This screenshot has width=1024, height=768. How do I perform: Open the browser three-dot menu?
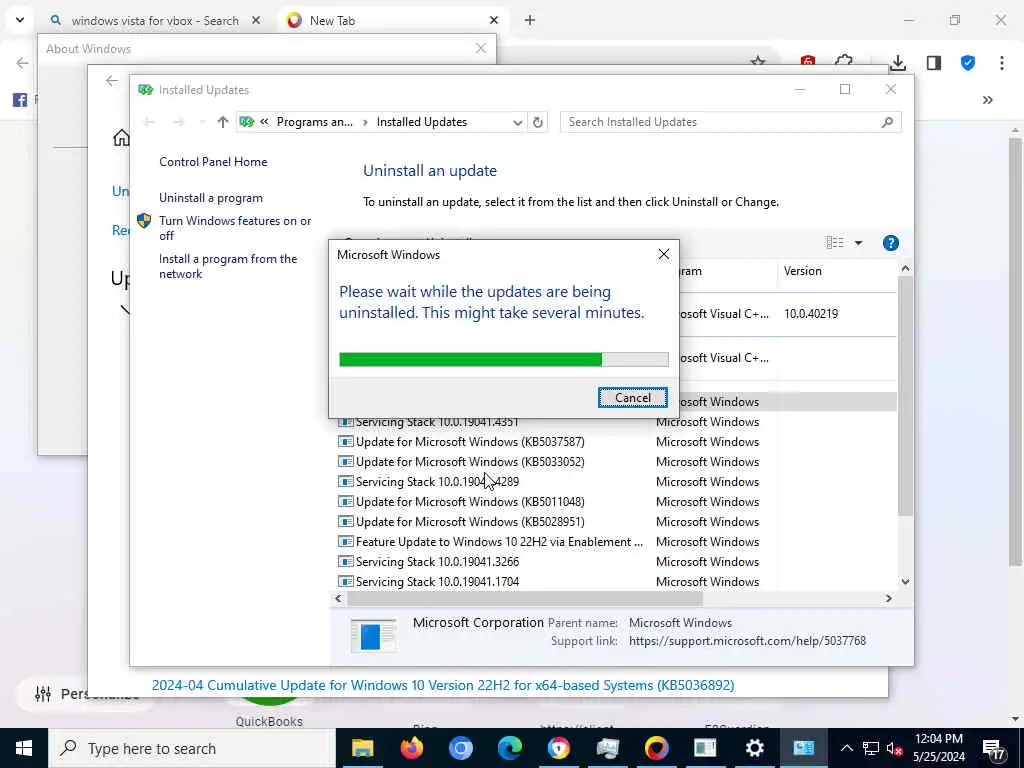click(x=1001, y=63)
